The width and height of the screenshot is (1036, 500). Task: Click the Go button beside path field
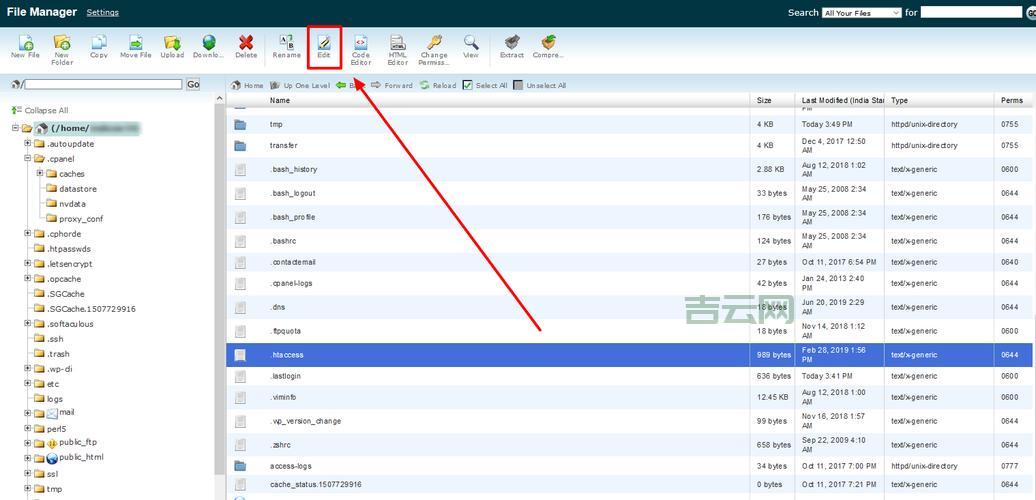(x=193, y=85)
